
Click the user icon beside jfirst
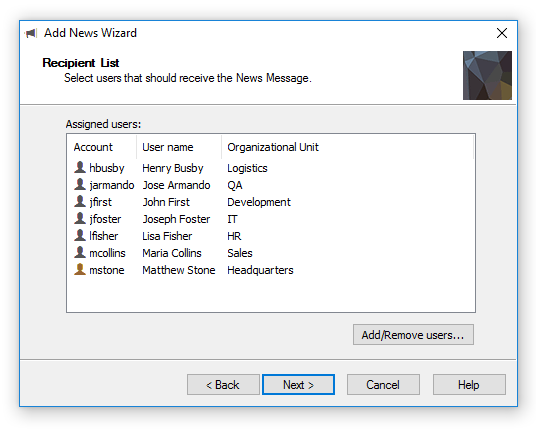[80, 201]
